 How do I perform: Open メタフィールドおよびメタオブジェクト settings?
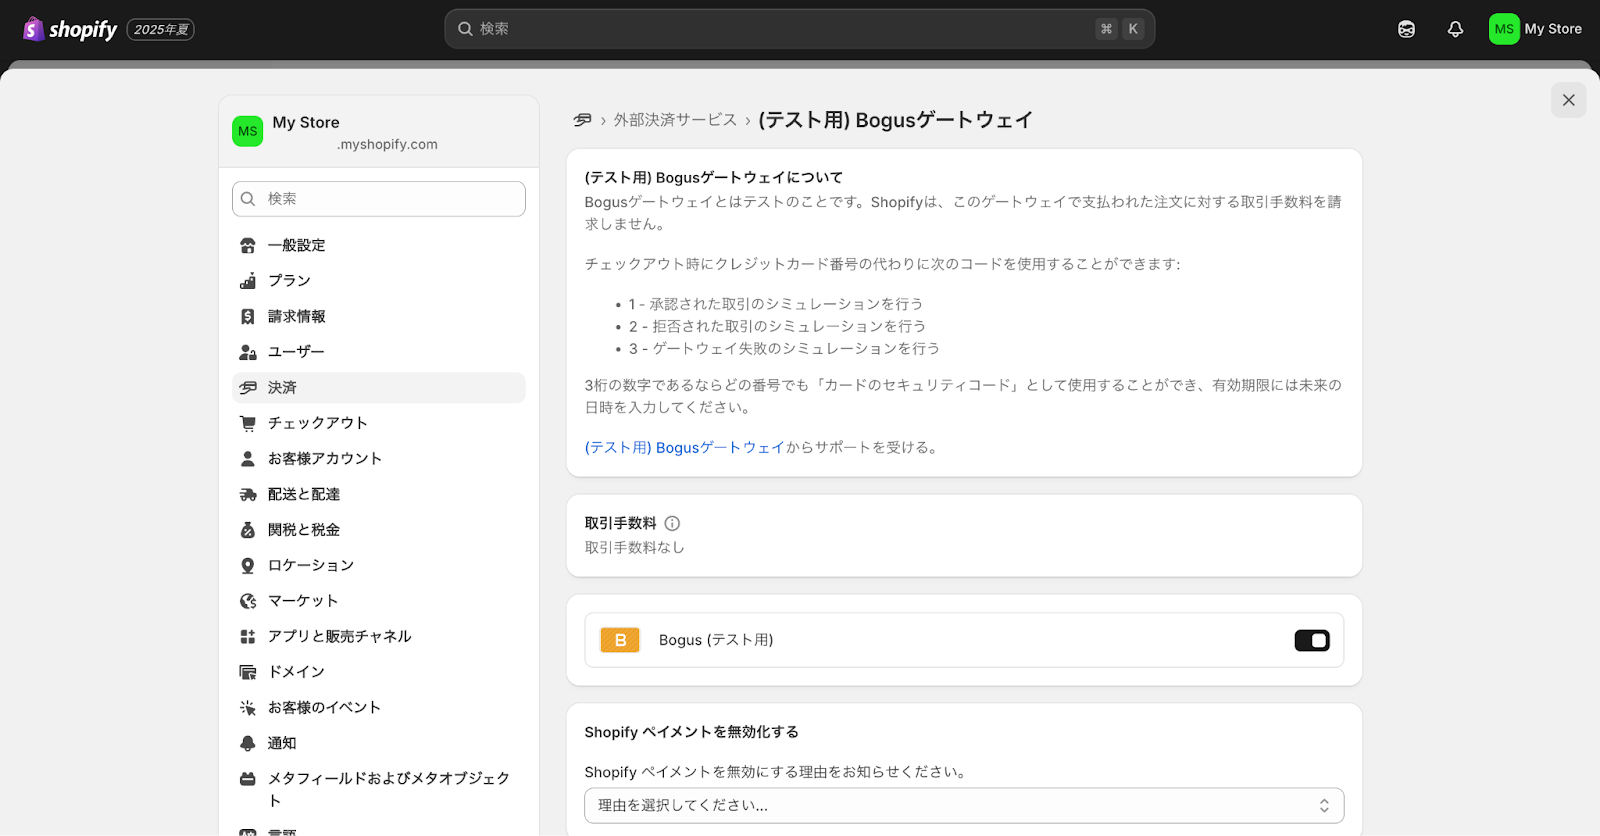tap(378, 789)
